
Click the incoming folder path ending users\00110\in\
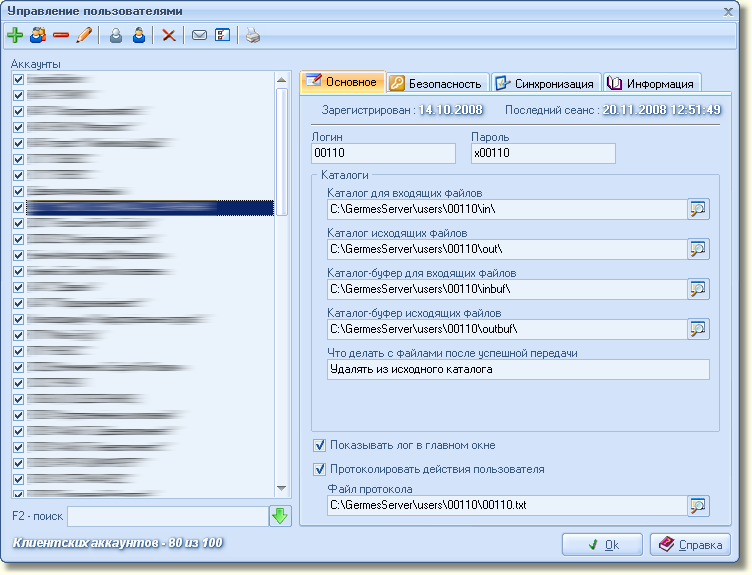(507, 209)
